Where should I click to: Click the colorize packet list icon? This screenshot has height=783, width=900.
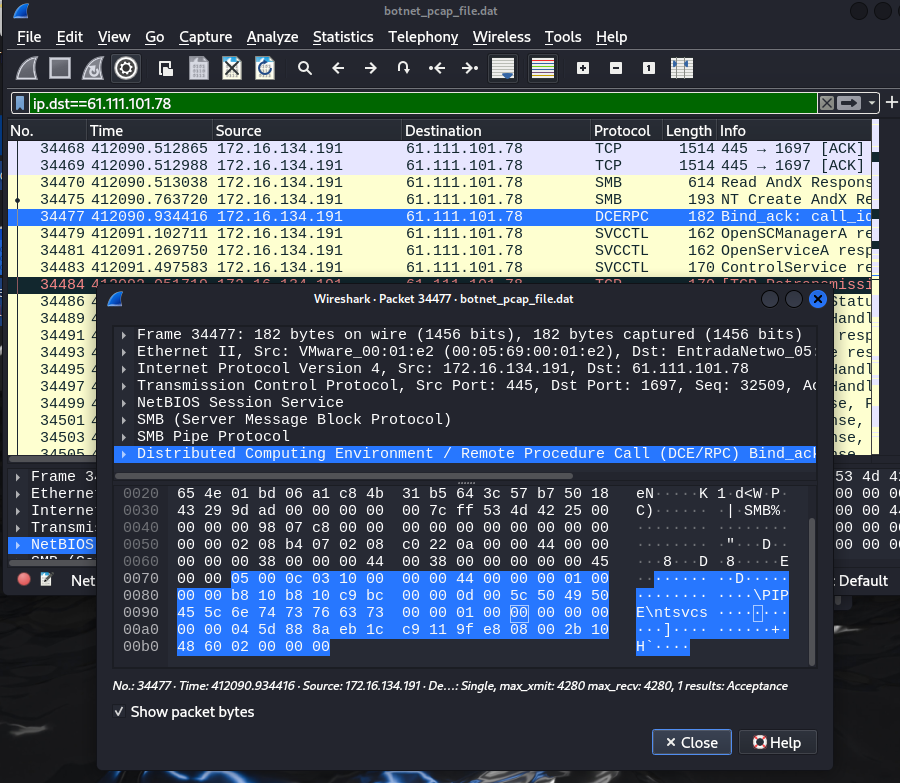click(543, 68)
